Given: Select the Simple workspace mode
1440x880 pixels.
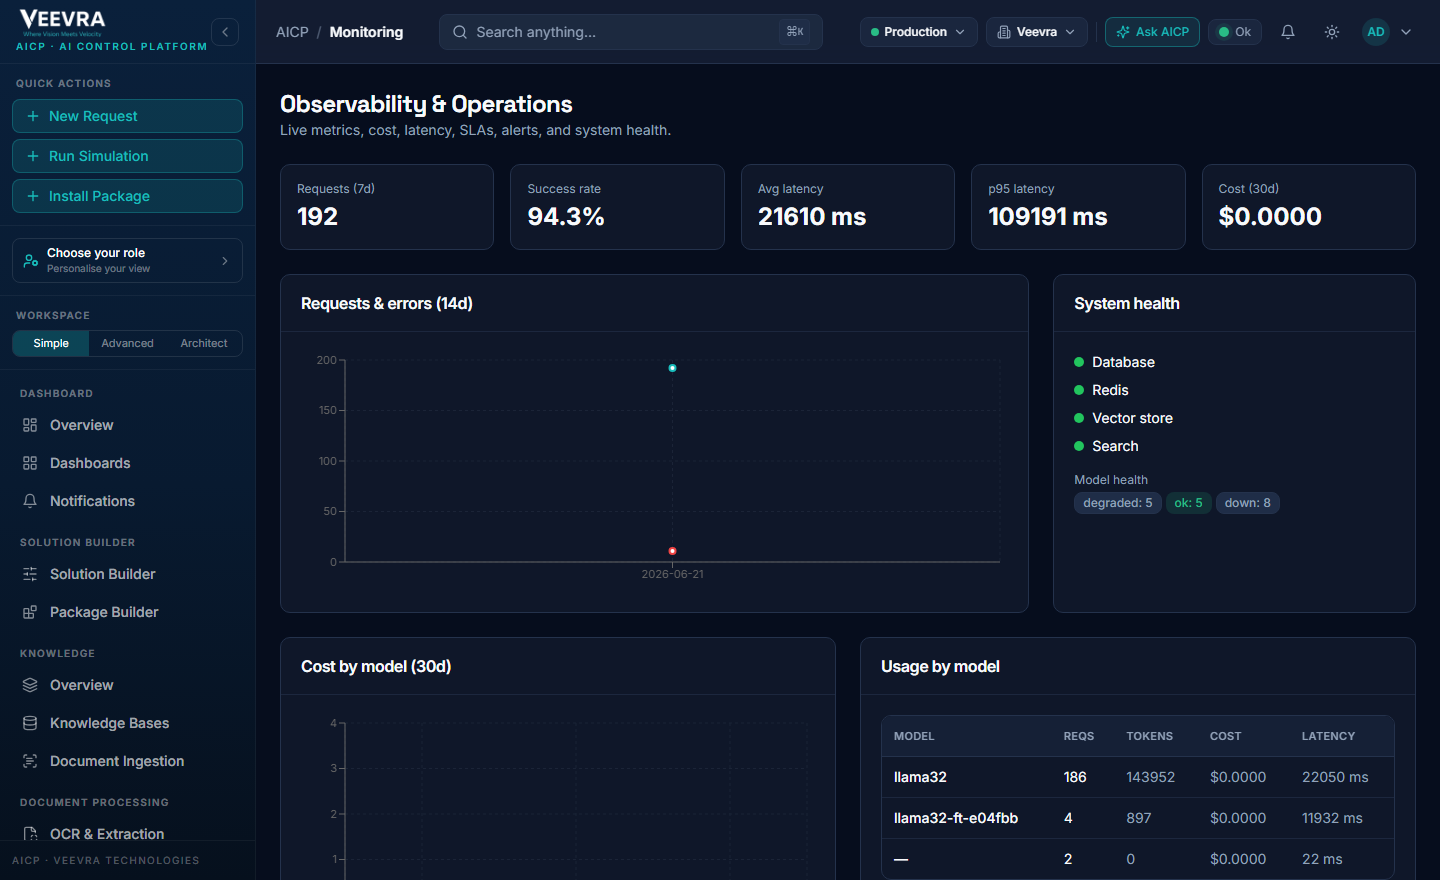Looking at the screenshot, I should point(51,343).
